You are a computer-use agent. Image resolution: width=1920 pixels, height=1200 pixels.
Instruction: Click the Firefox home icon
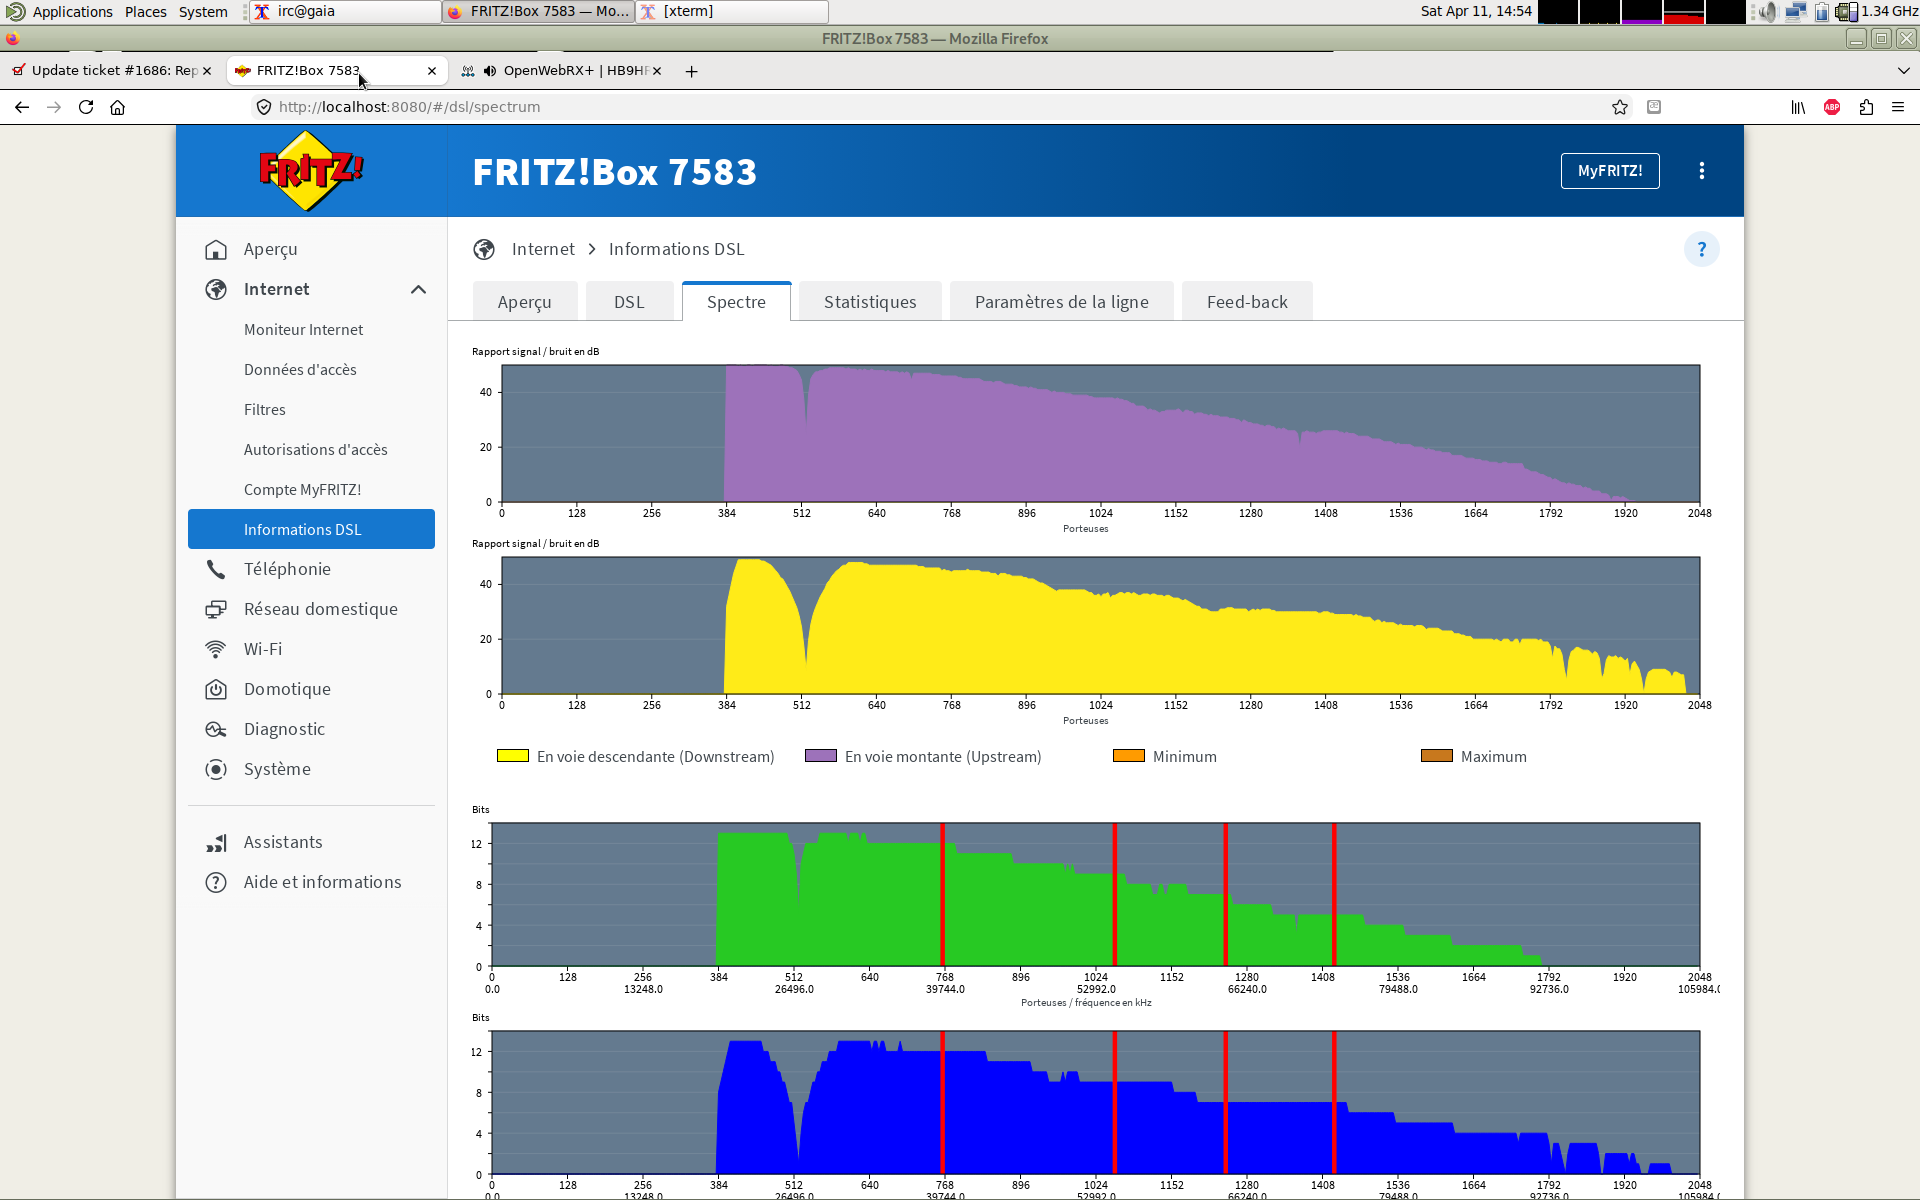click(118, 107)
